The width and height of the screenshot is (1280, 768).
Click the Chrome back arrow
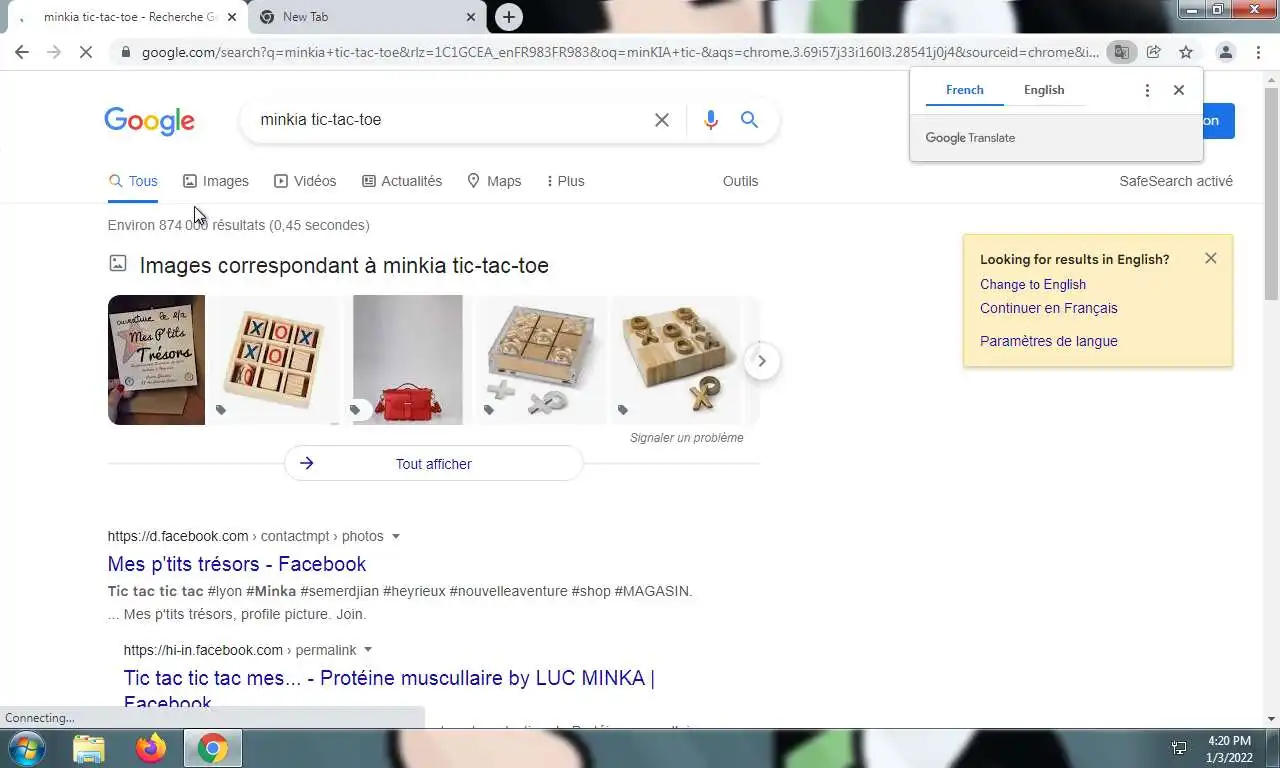pos(22,52)
